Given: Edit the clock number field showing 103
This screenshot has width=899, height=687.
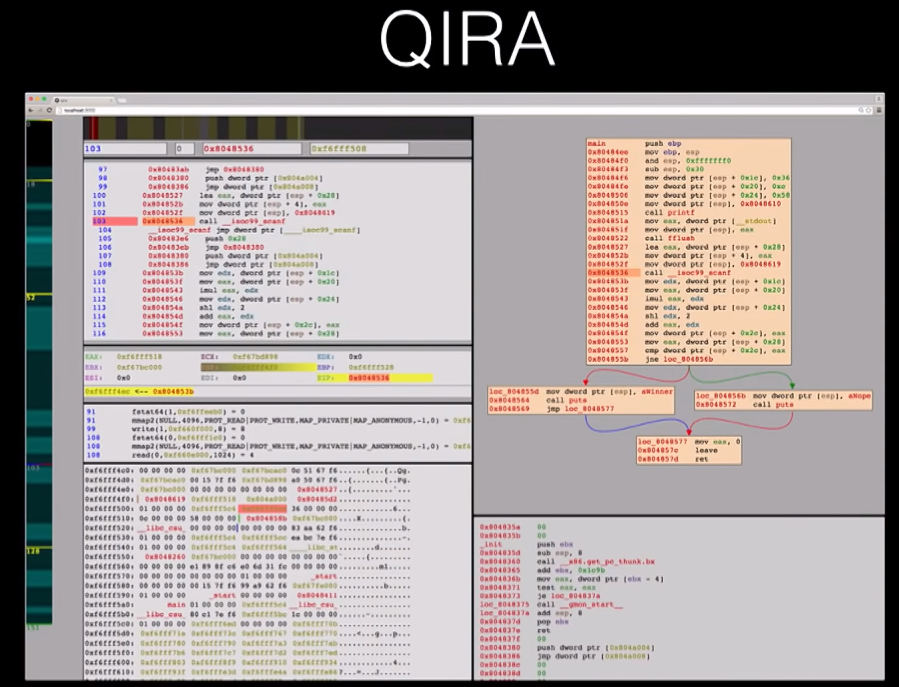Looking at the screenshot, I should (x=125, y=149).
